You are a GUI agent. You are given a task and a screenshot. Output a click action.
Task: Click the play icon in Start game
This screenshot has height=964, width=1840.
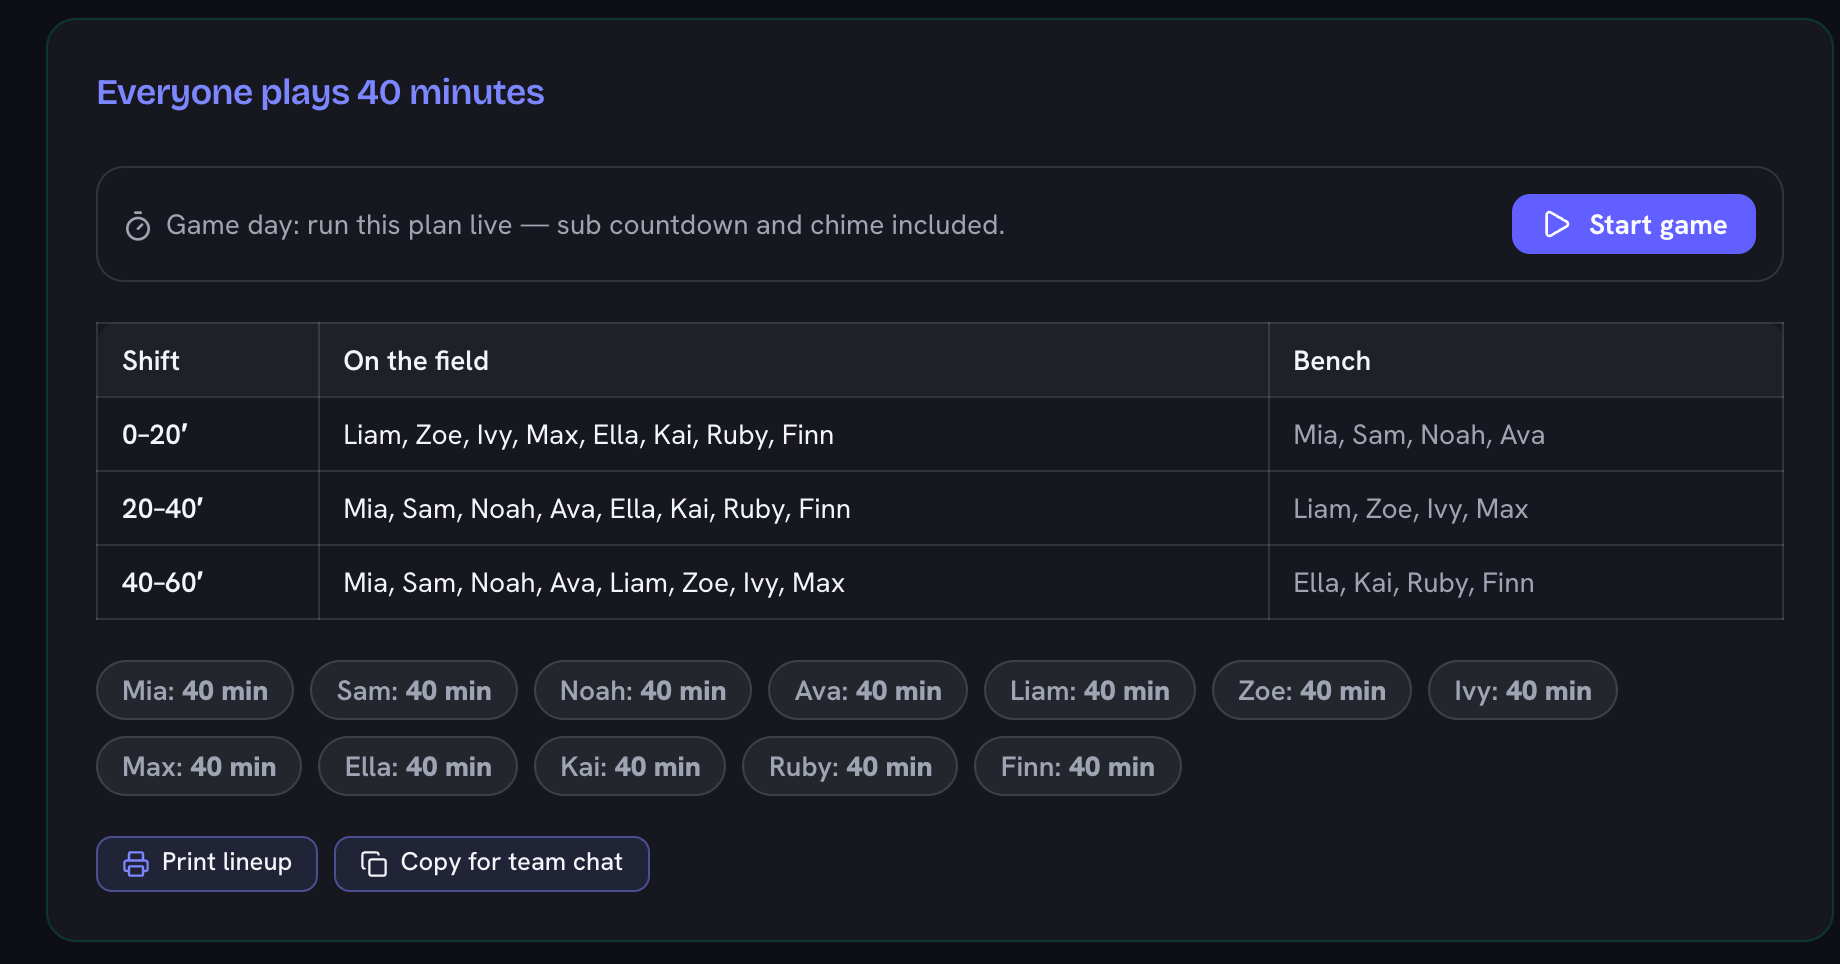pyautogui.click(x=1556, y=224)
